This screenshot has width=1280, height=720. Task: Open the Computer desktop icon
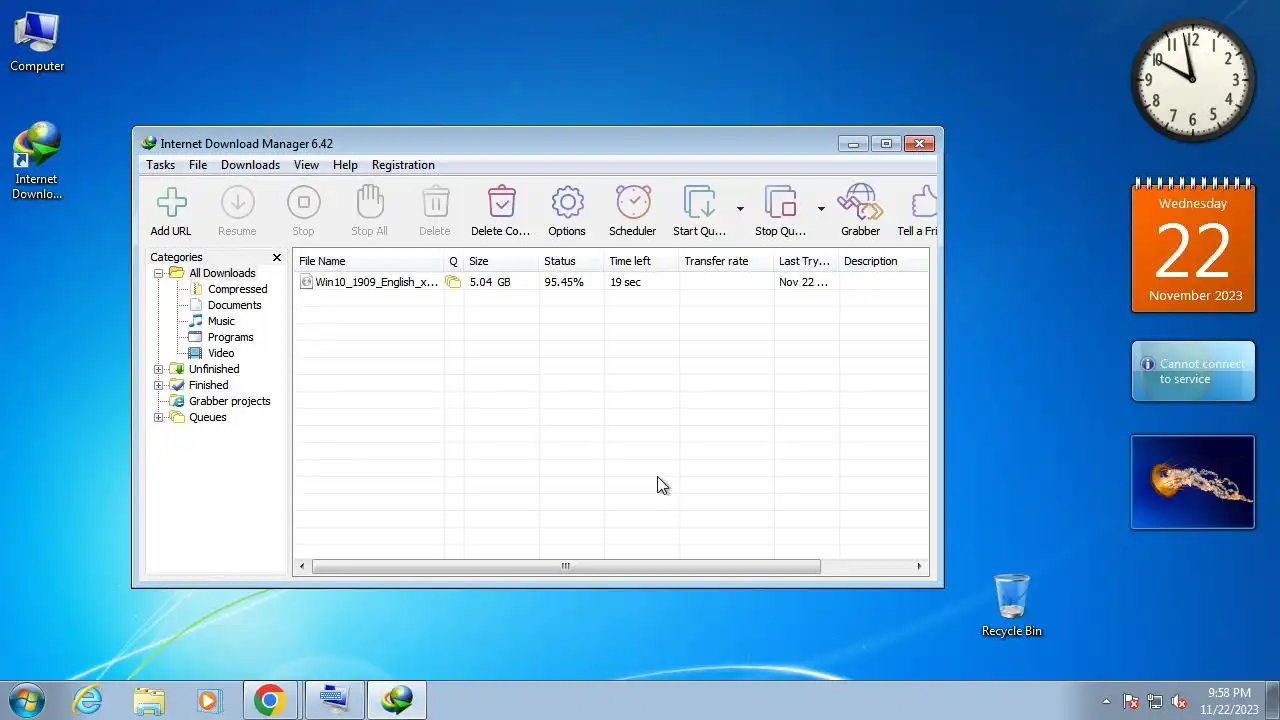tap(37, 42)
